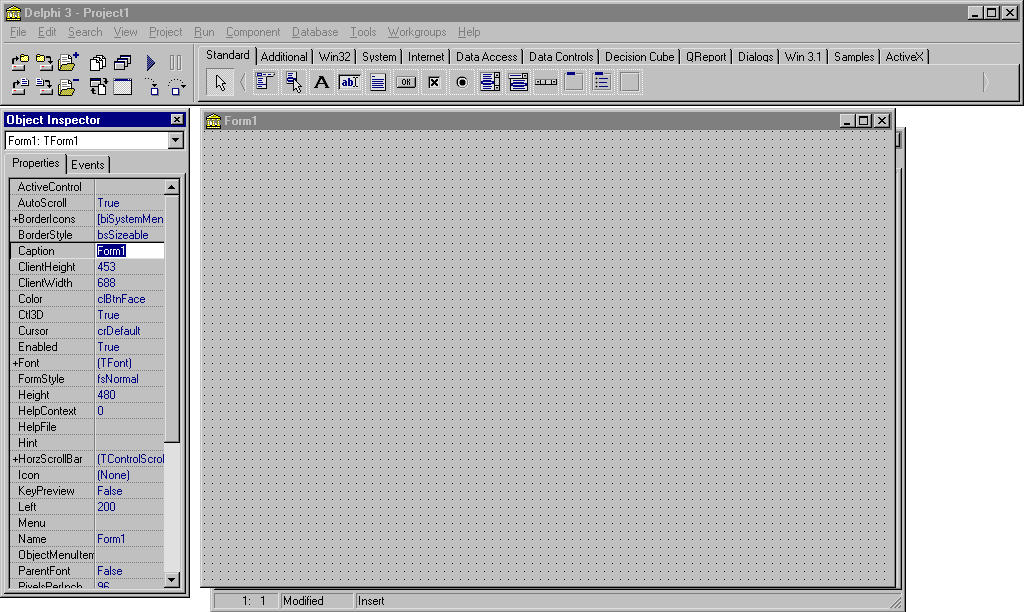Click the Trace Into debug icon

[152, 87]
